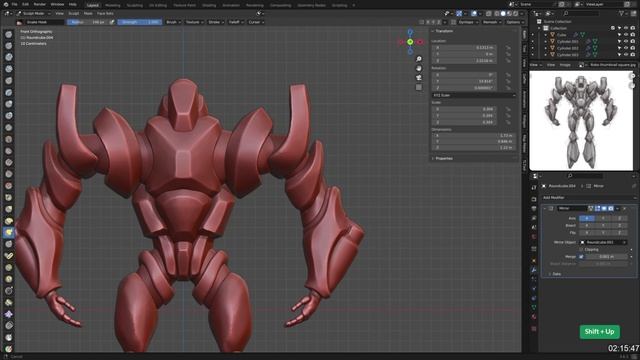640x360 pixels.
Task: Open the Options button in viewport header
Action: (514, 22)
